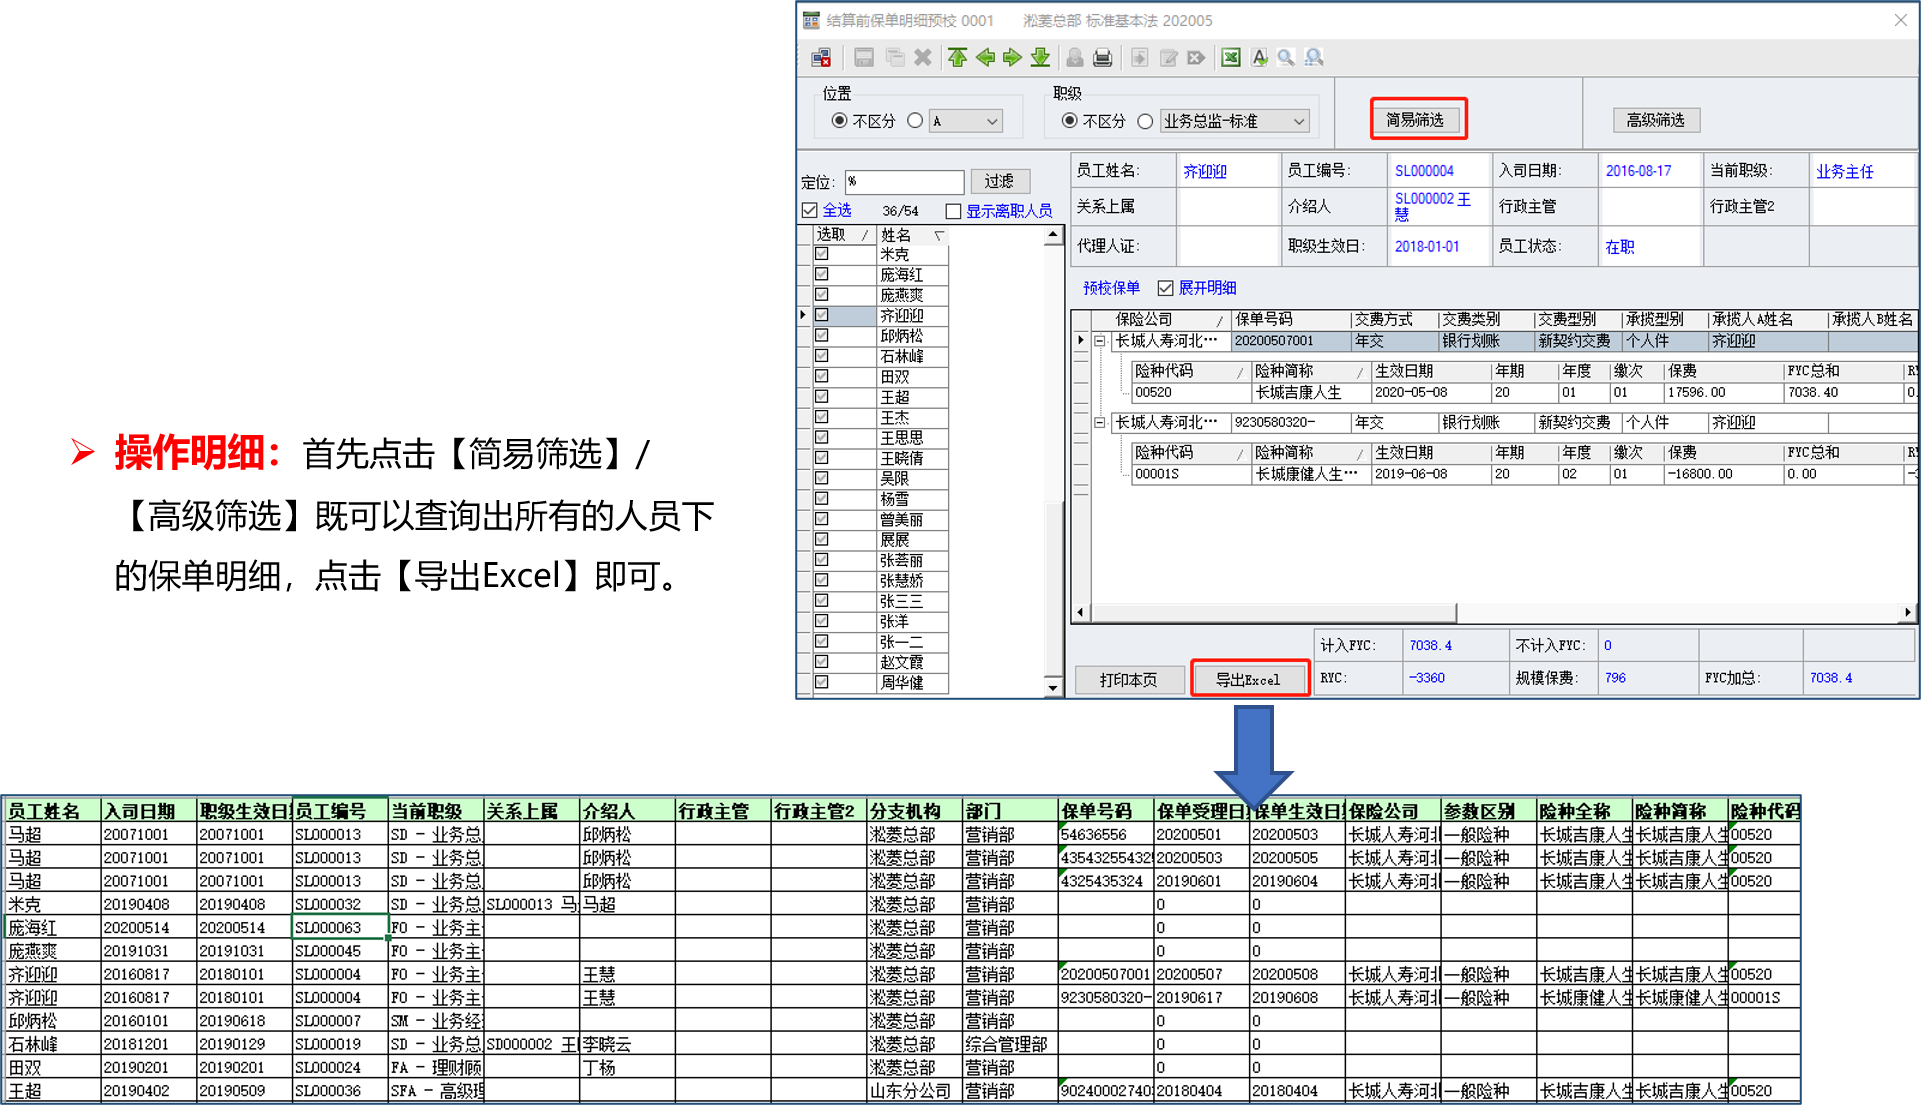Click the 定位 search input field
Screen dimensions: 1921x1105
pyautogui.click(x=903, y=181)
